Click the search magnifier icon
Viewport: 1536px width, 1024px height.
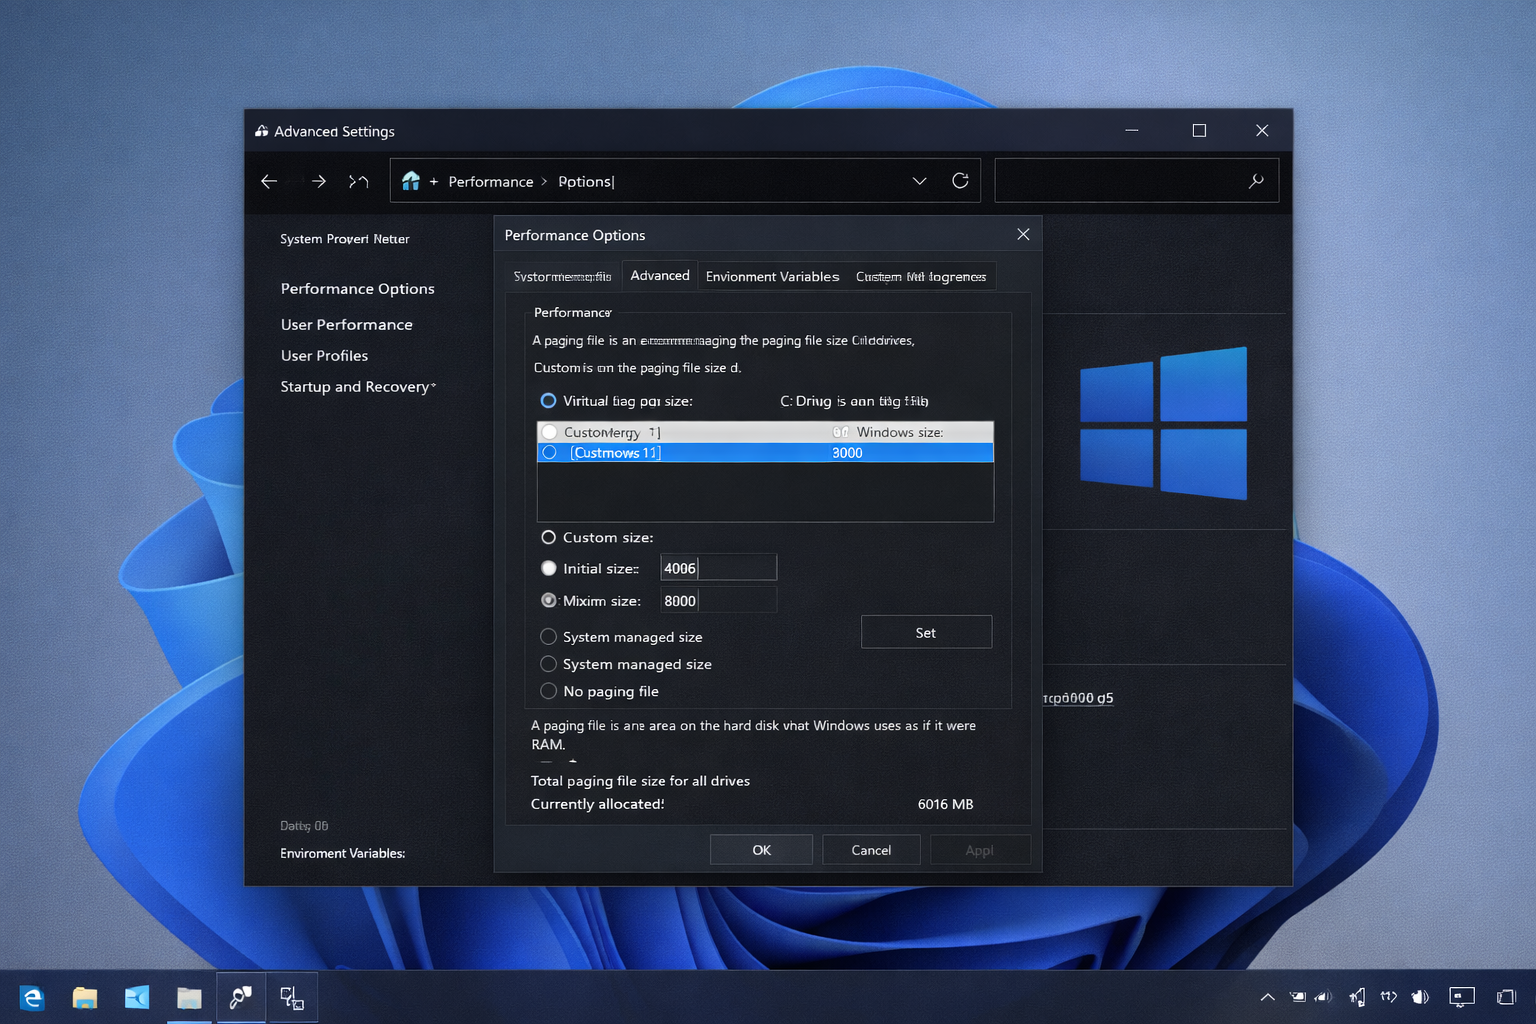(x=1256, y=180)
